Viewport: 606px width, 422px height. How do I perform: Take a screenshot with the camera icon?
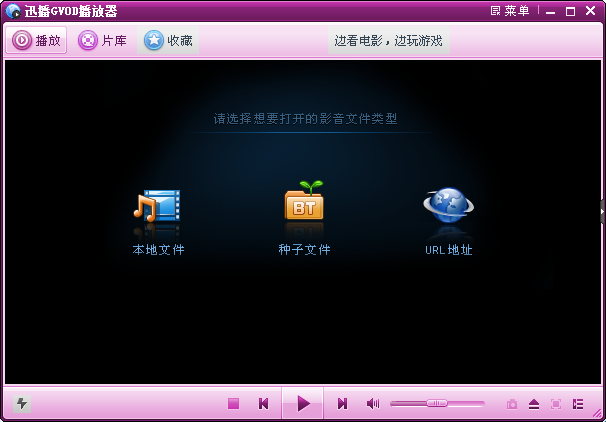pyautogui.click(x=512, y=404)
